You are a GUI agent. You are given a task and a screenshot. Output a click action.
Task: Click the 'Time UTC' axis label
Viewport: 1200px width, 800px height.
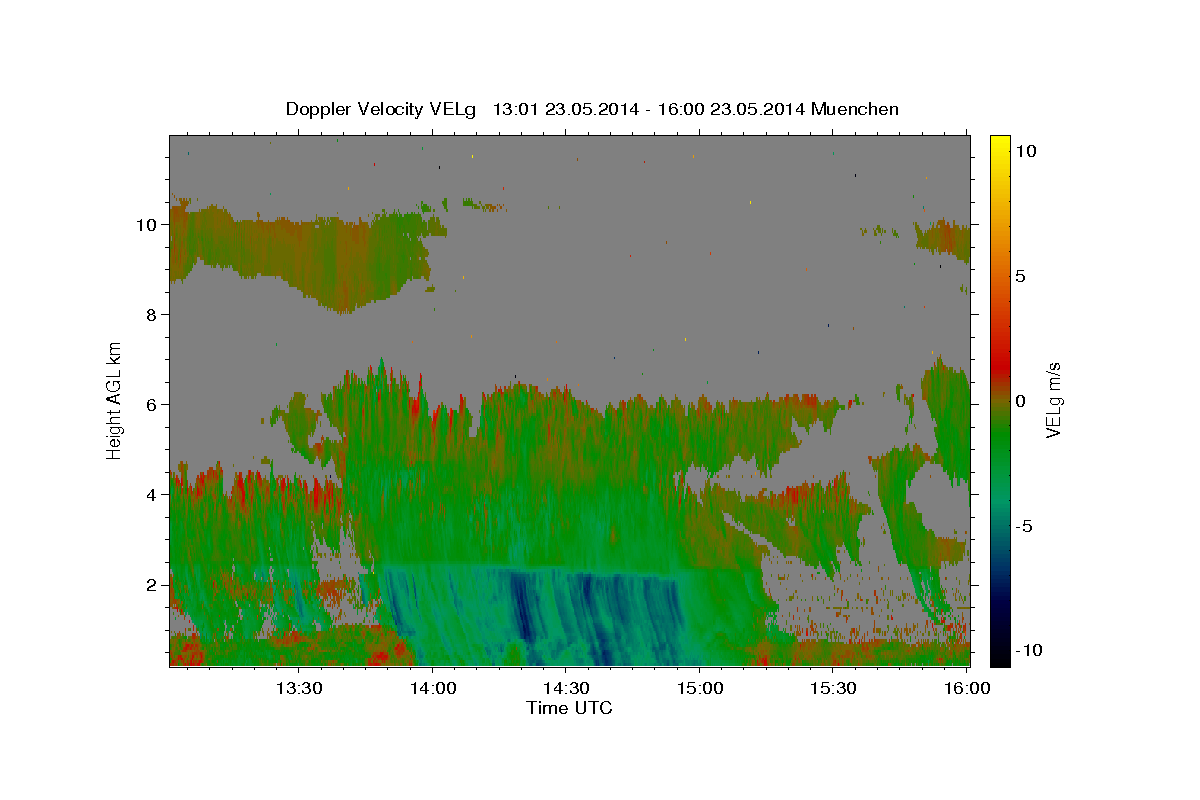569,708
